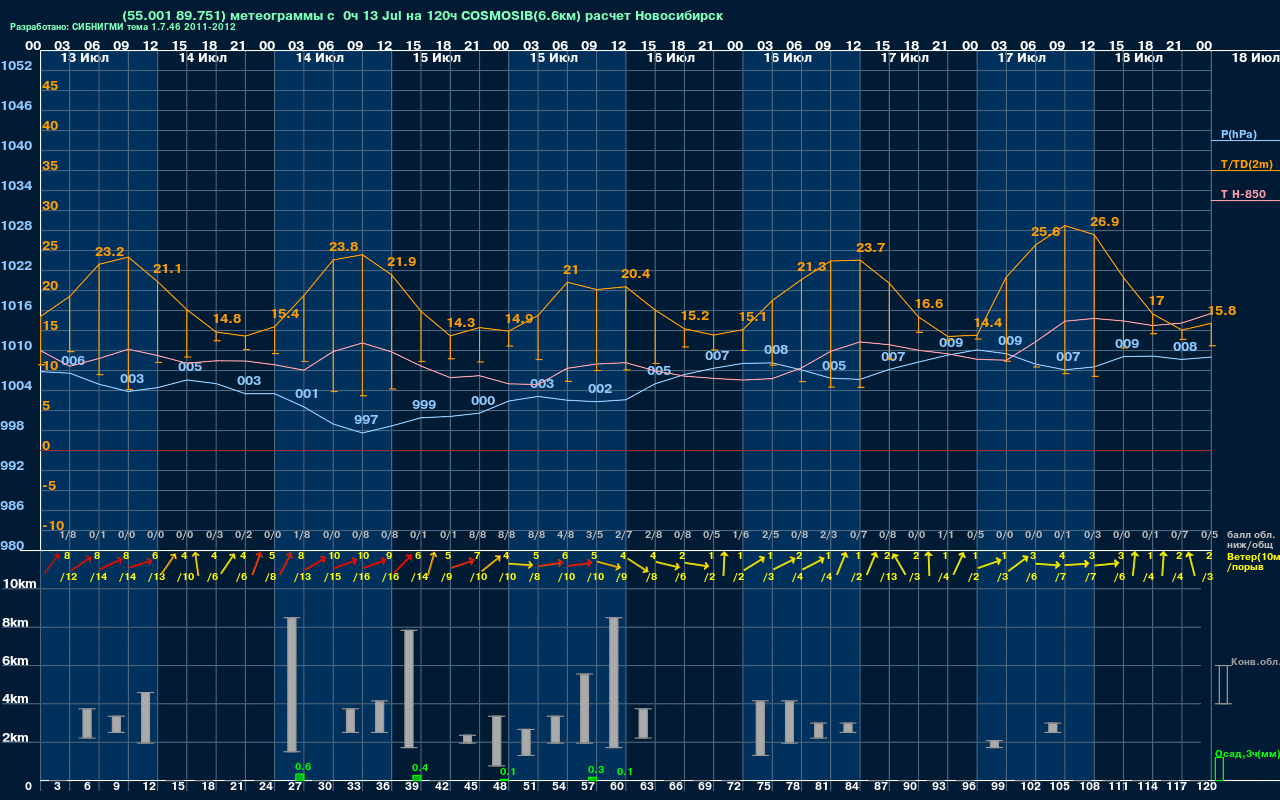This screenshot has width=1280, height=800.
Task: Click the 001 pressure label
Action: click(307, 394)
